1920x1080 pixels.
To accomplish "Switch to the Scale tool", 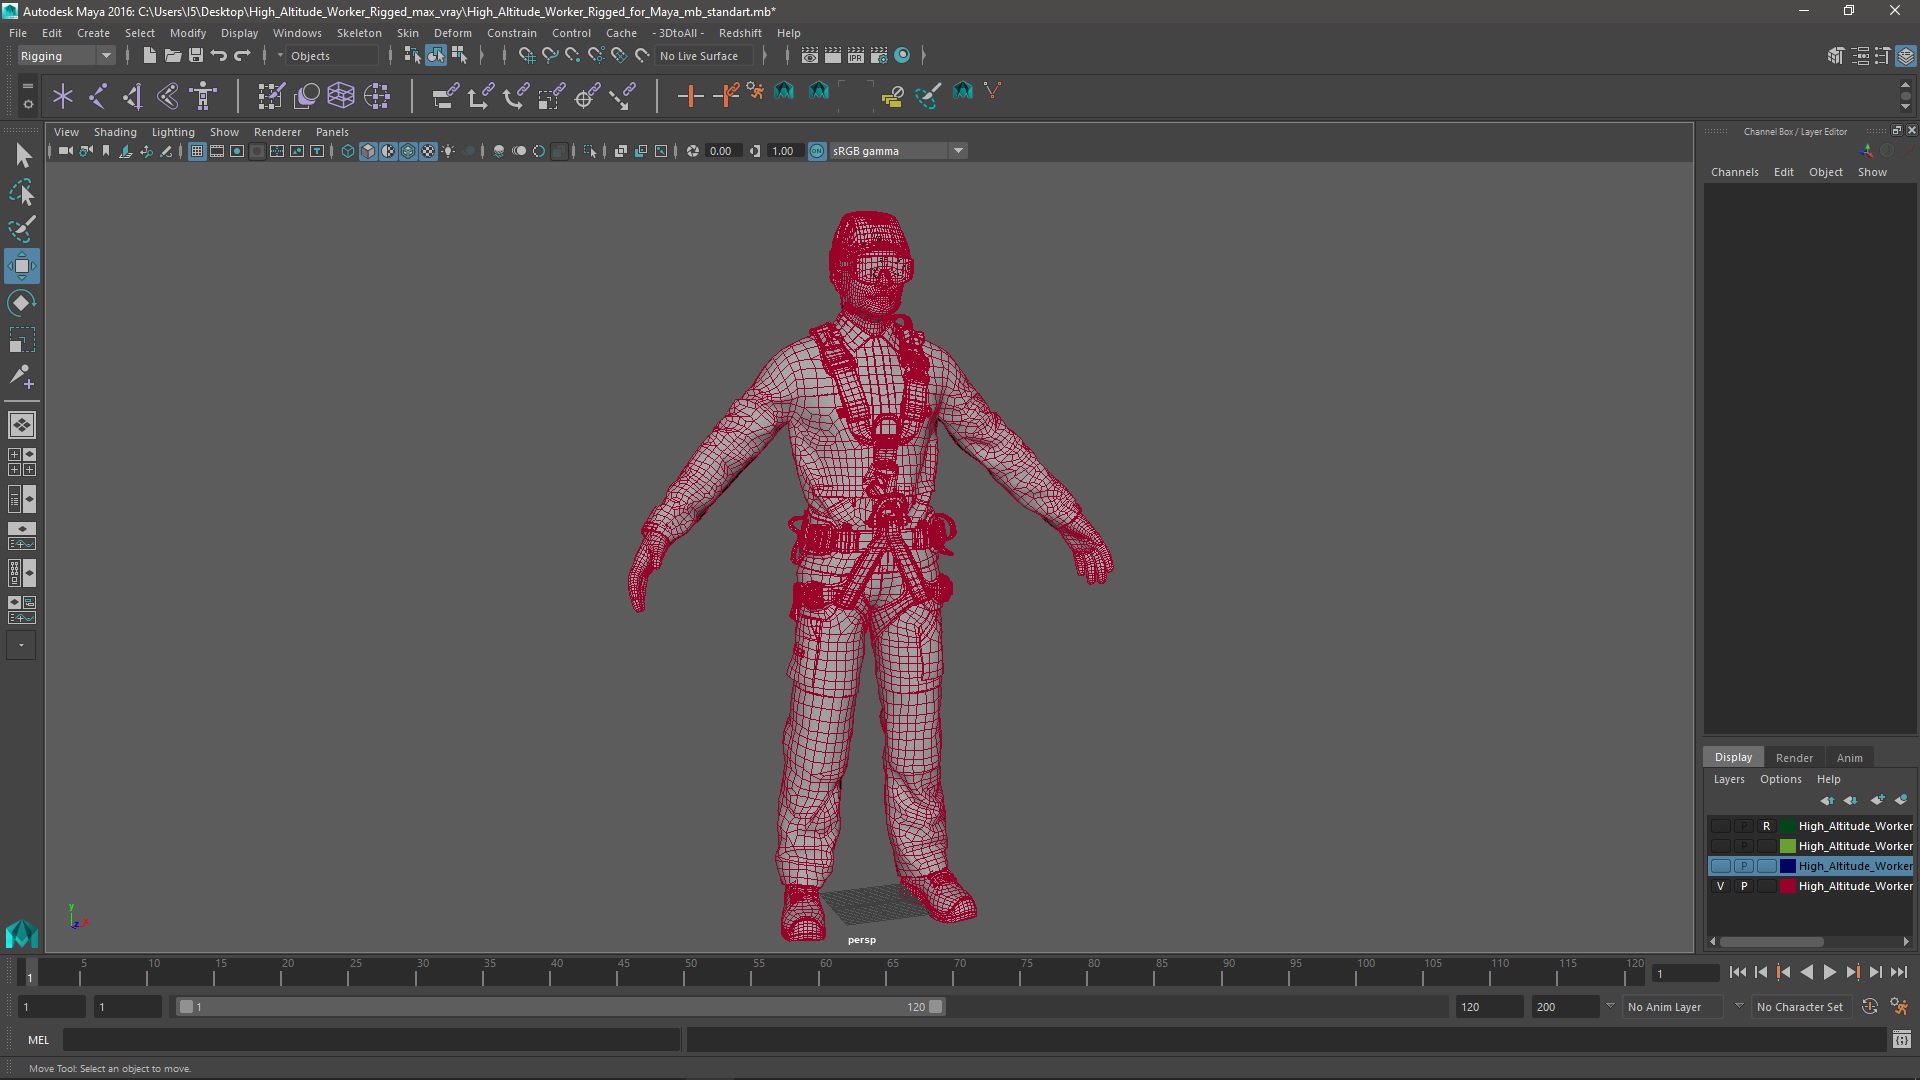I will click(22, 340).
